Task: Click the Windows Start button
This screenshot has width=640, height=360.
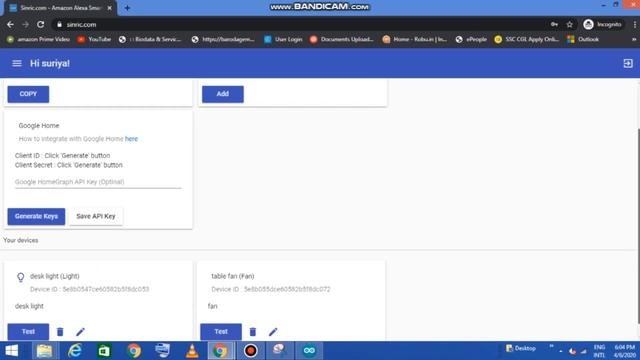Action: (12, 351)
